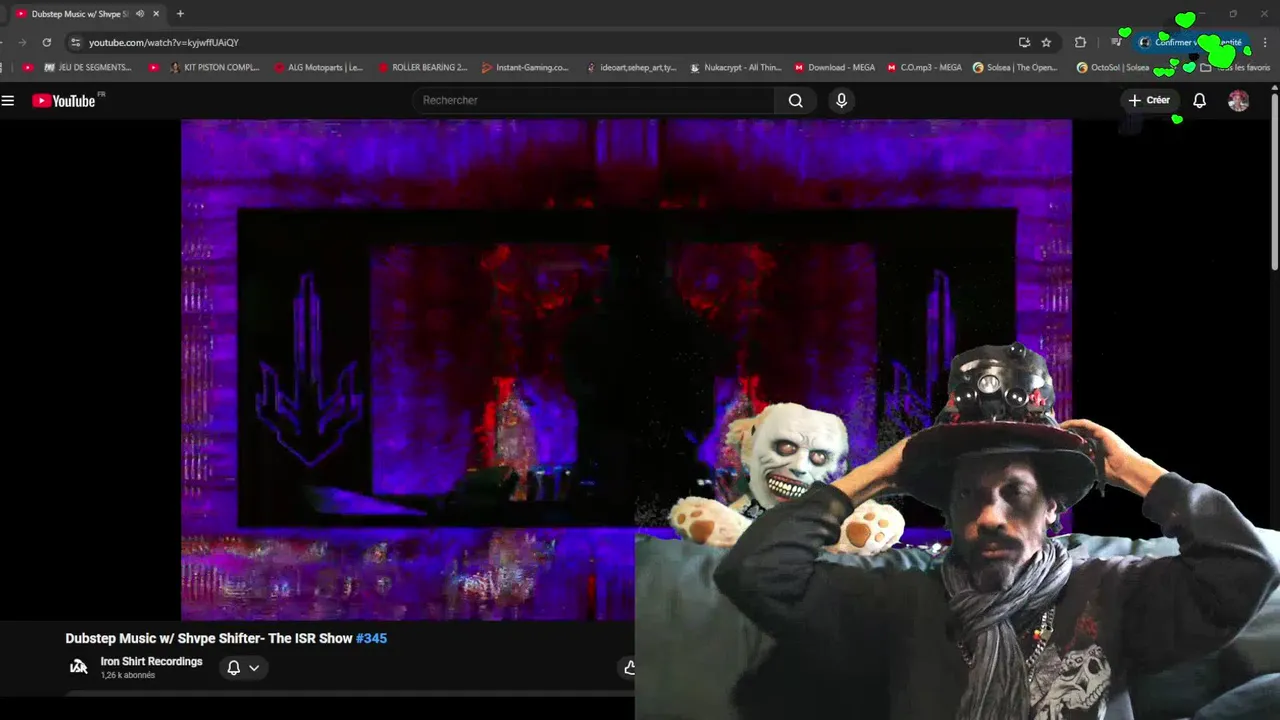
Task: Go forward with browser arrow
Action: (x=21, y=42)
